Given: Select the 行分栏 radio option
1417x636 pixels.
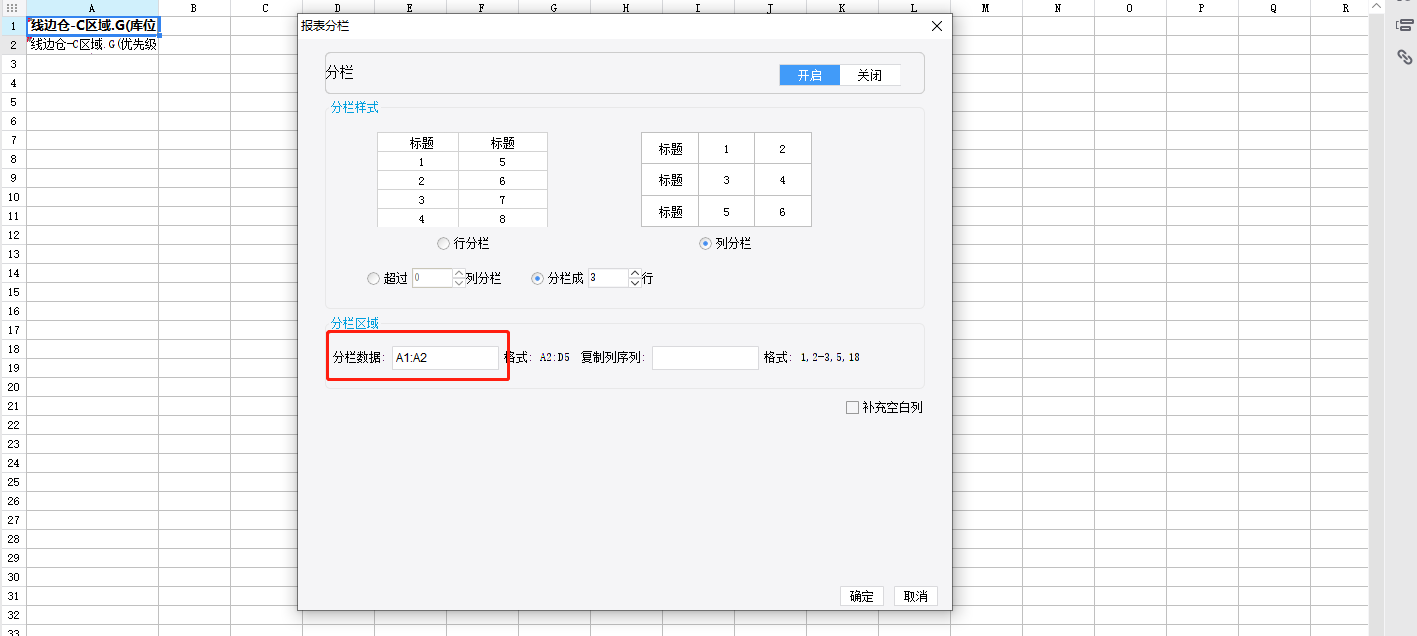Looking at the screenshot, I should point(443,243).
